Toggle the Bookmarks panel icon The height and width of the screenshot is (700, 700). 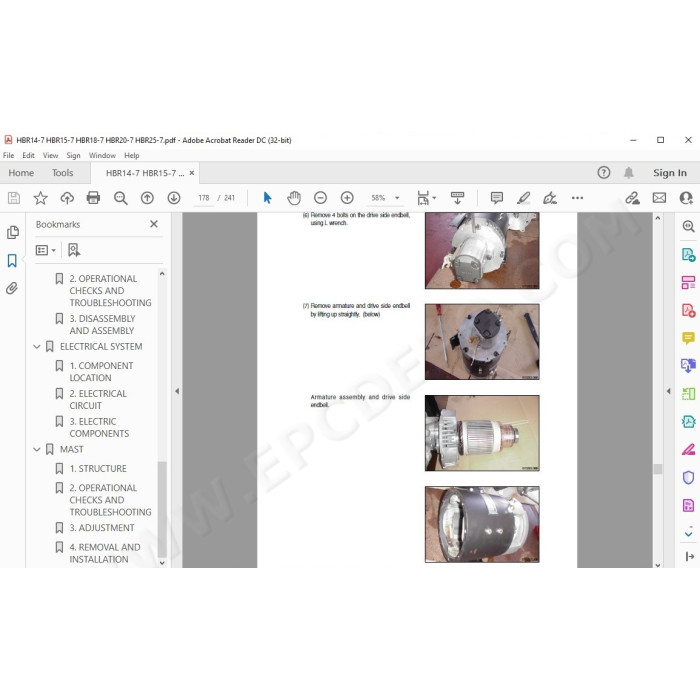coord(12,261)
